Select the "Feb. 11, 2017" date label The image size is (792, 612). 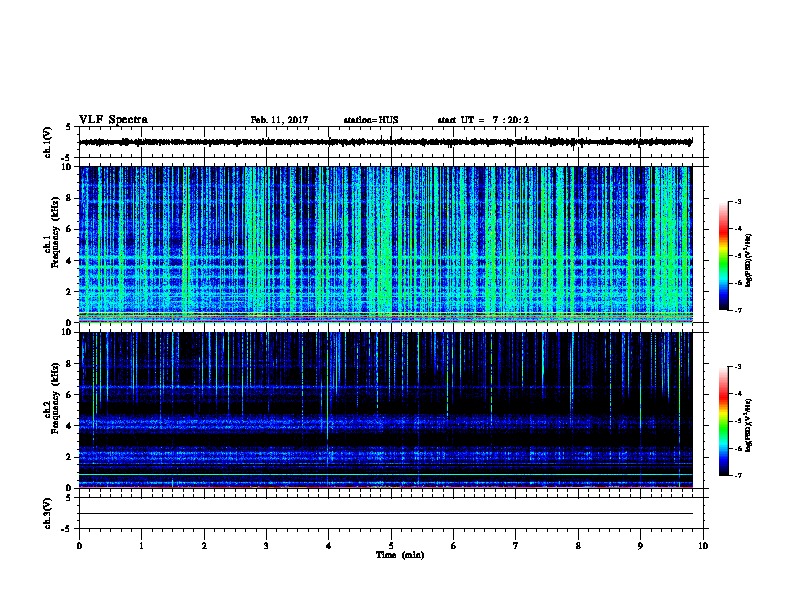pyautogui.click(x=279, y=120)
